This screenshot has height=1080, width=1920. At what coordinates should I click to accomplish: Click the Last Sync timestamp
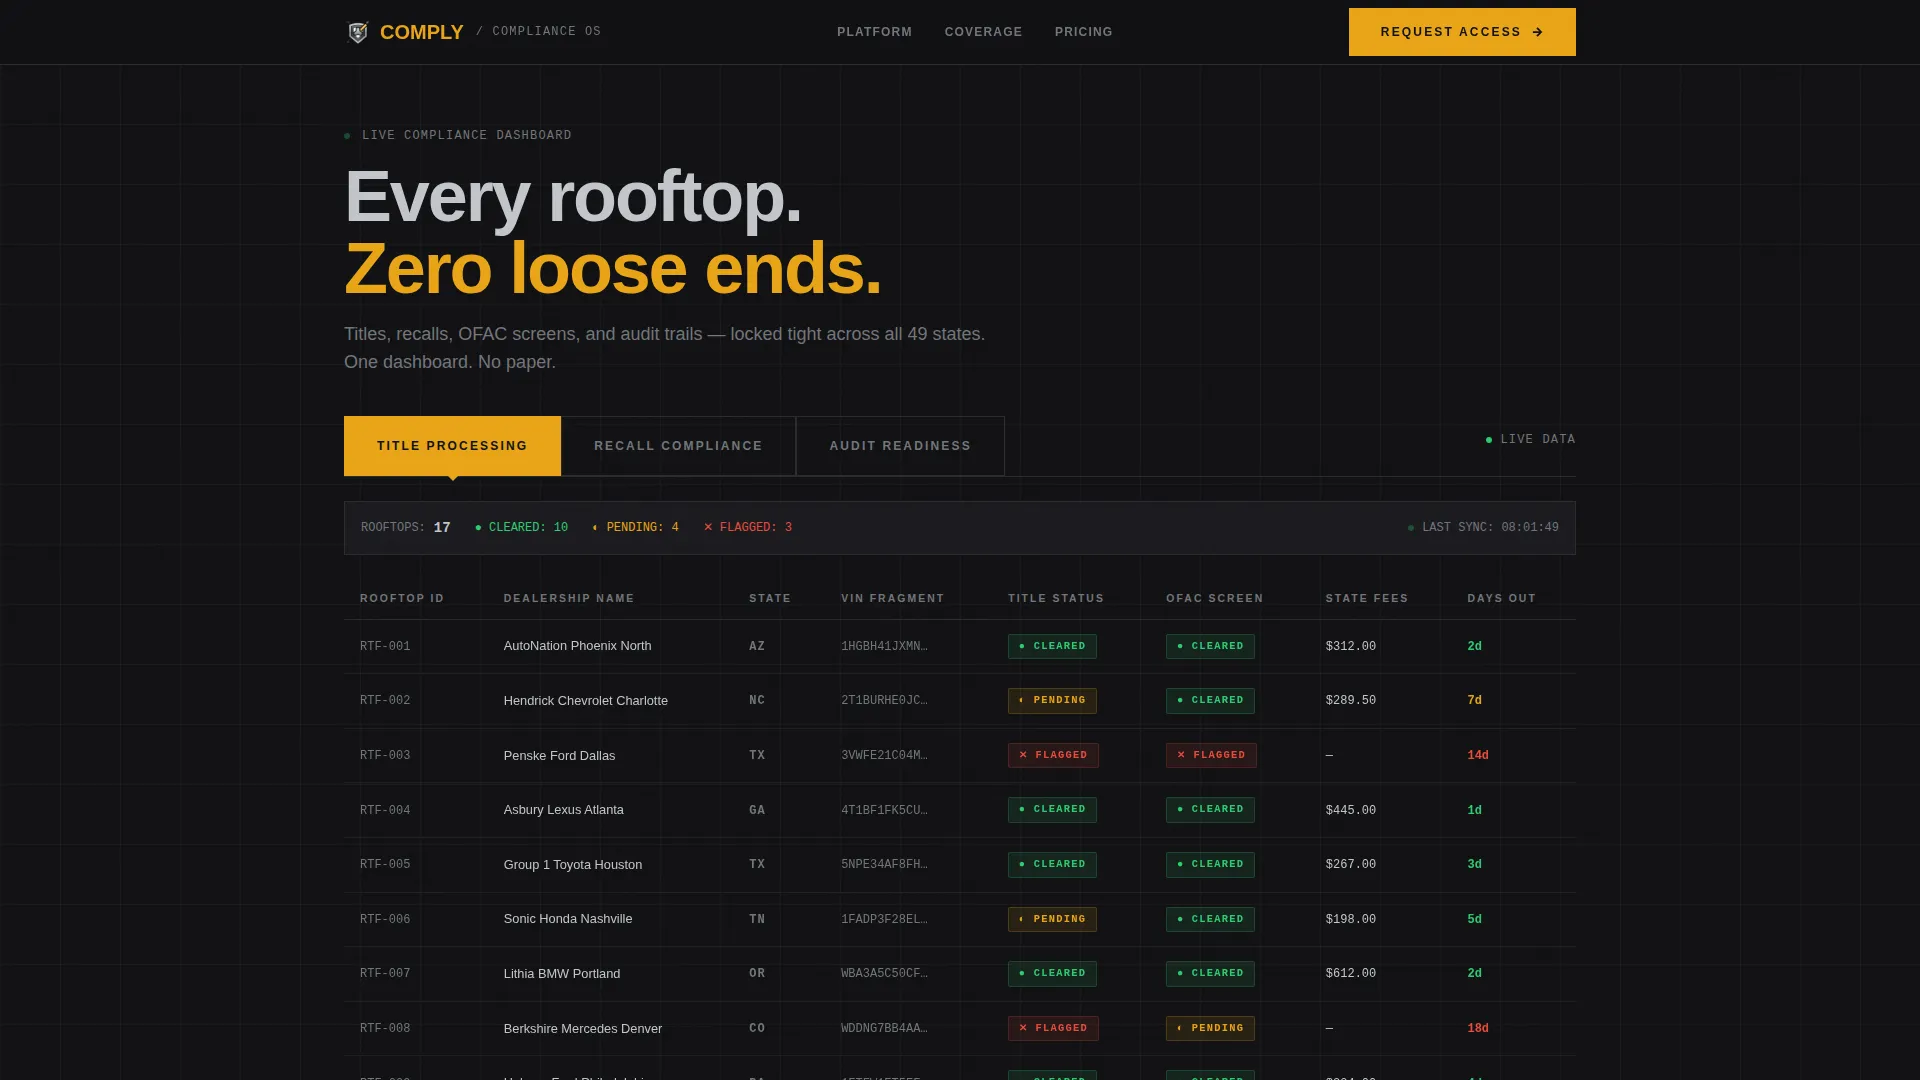click(1483, 527)
